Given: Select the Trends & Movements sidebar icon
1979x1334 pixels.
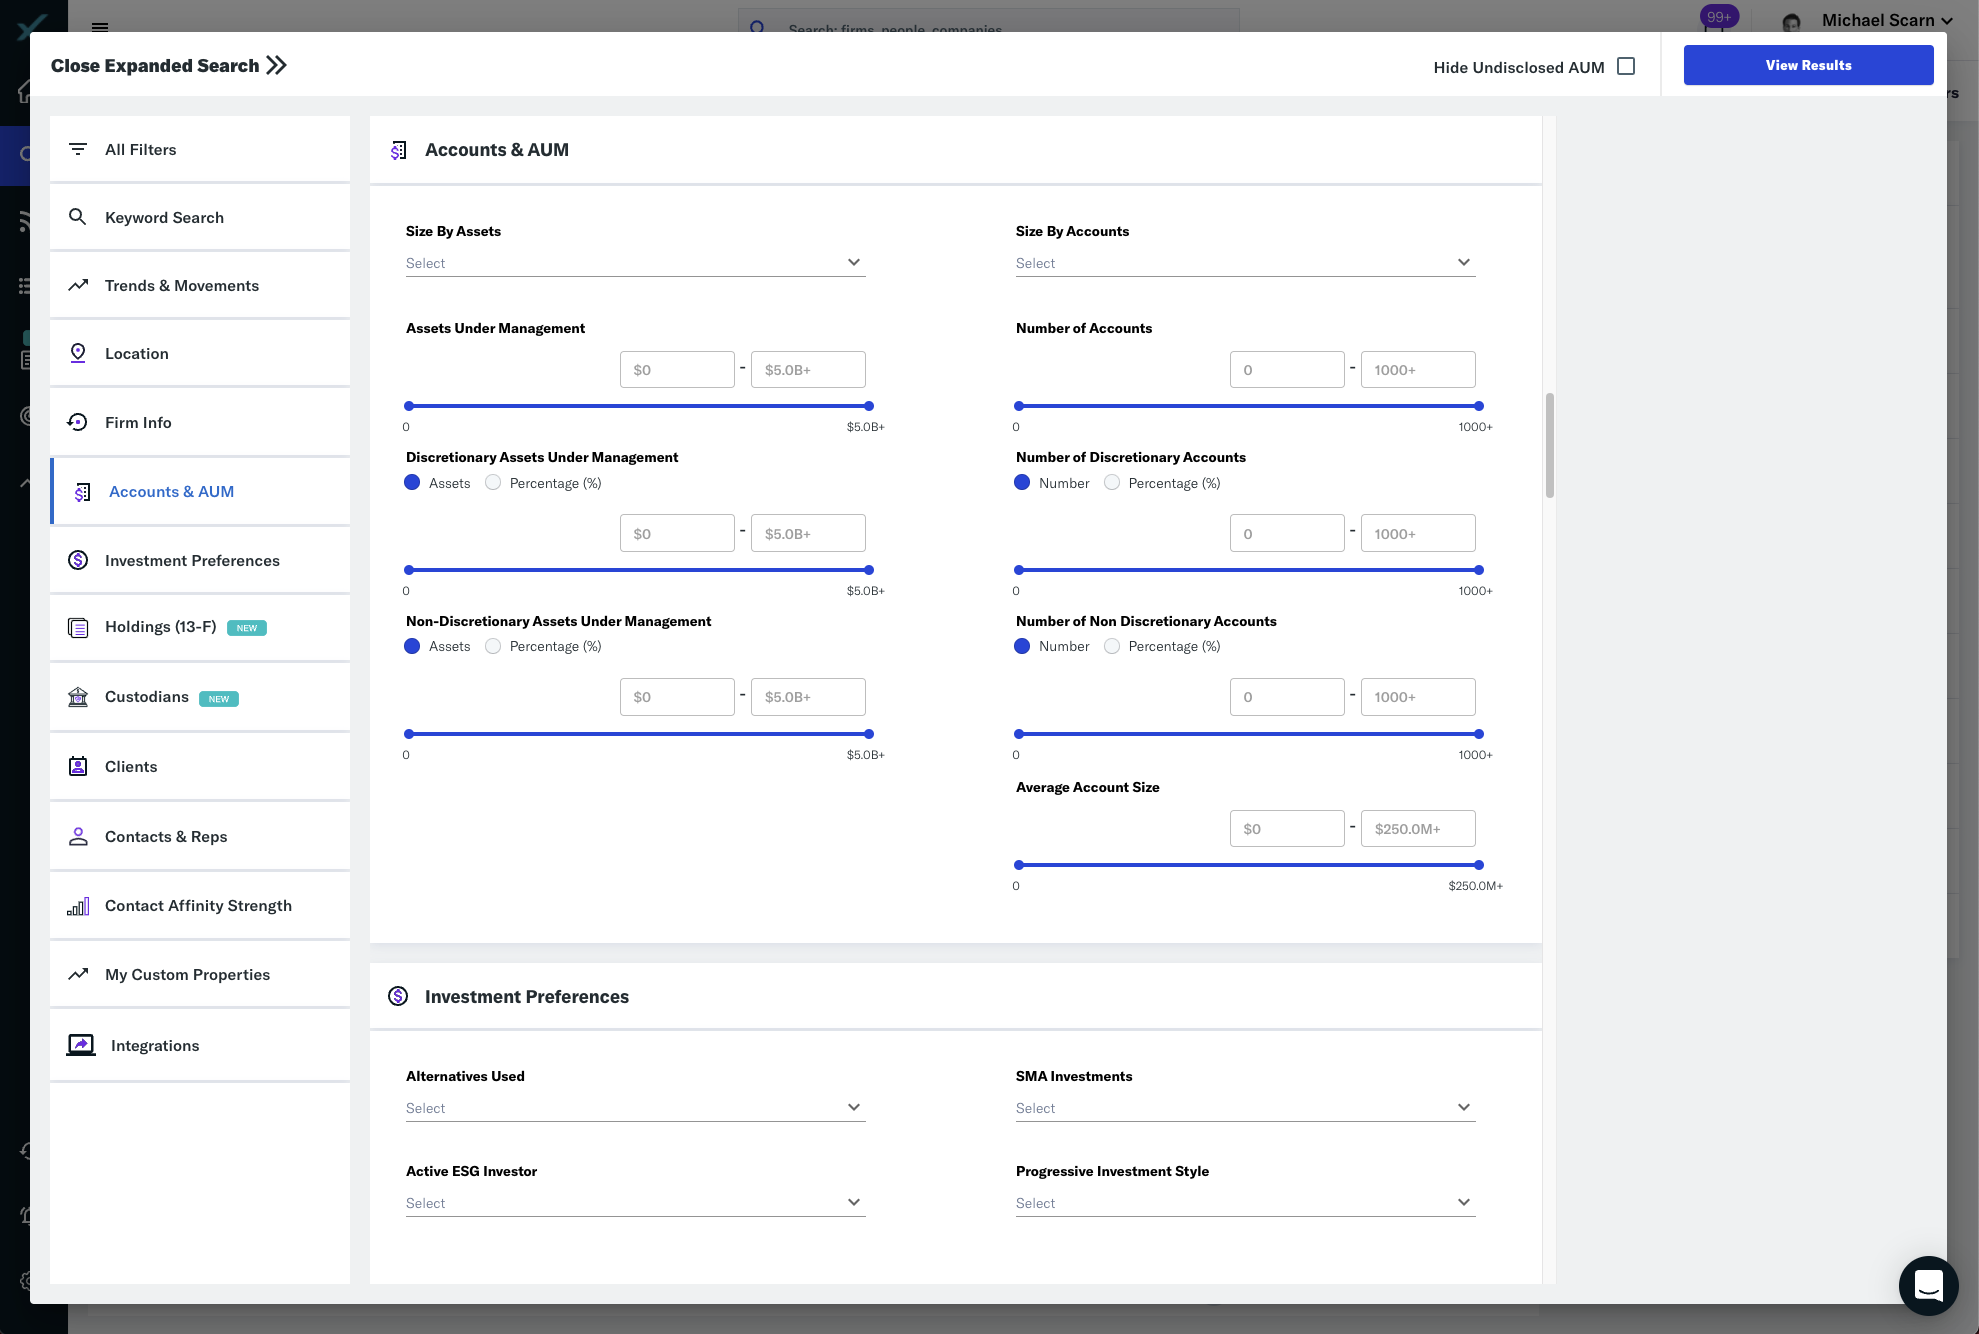Looking at the screenshot, I should point(78,285).
